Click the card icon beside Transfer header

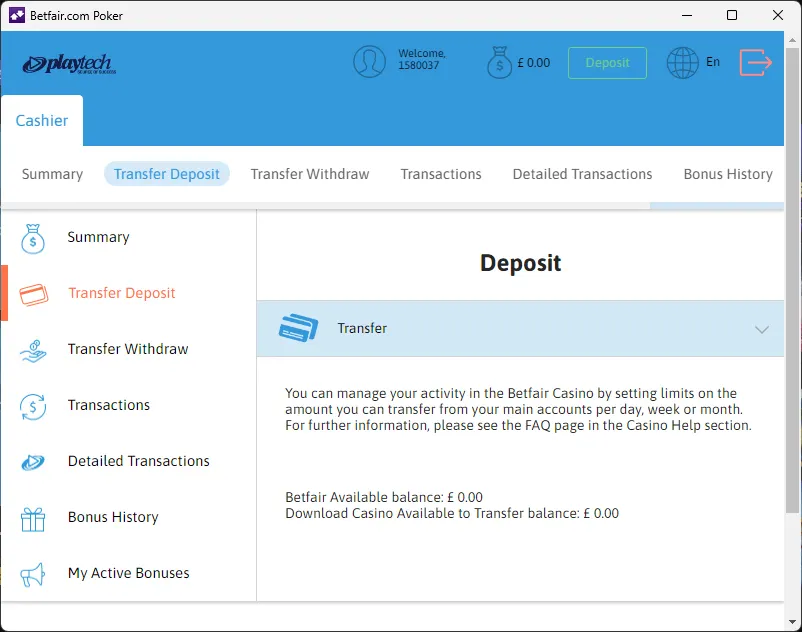[x=297, y=328]
